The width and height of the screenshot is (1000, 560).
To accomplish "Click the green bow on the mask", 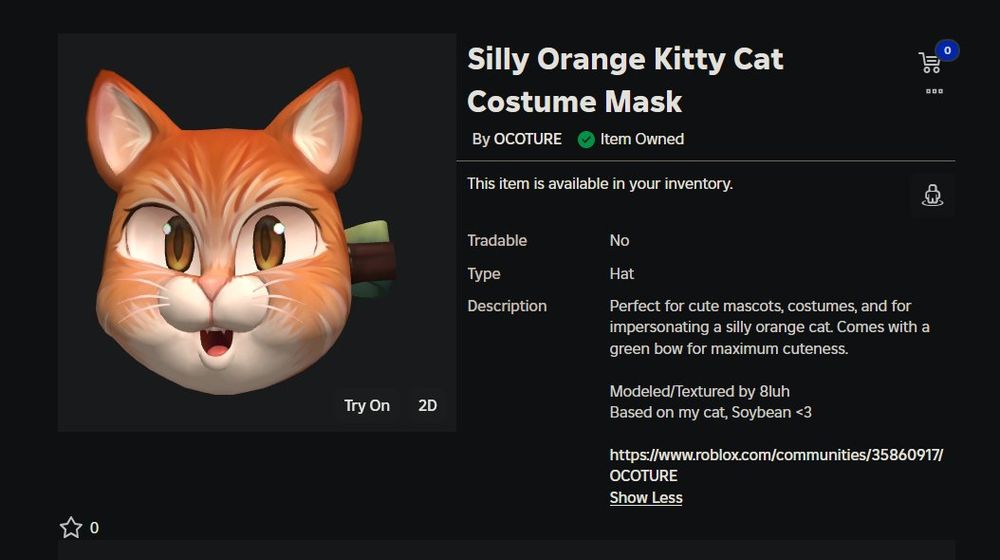I will (x=370, y=258).
